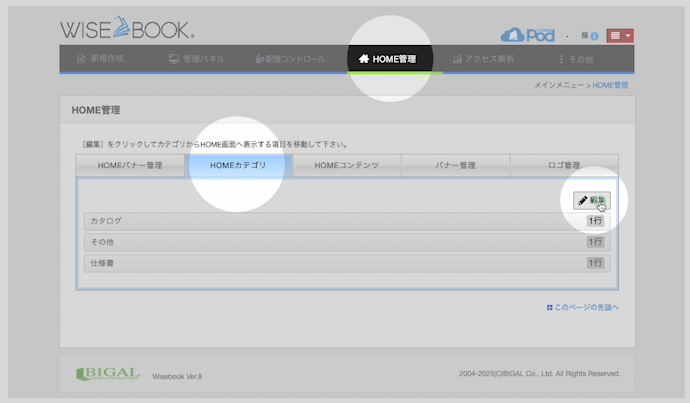Click the 1行 badge on 仕様書 row
The height and width of the screenshot is (403, 690).
[595, 263]
